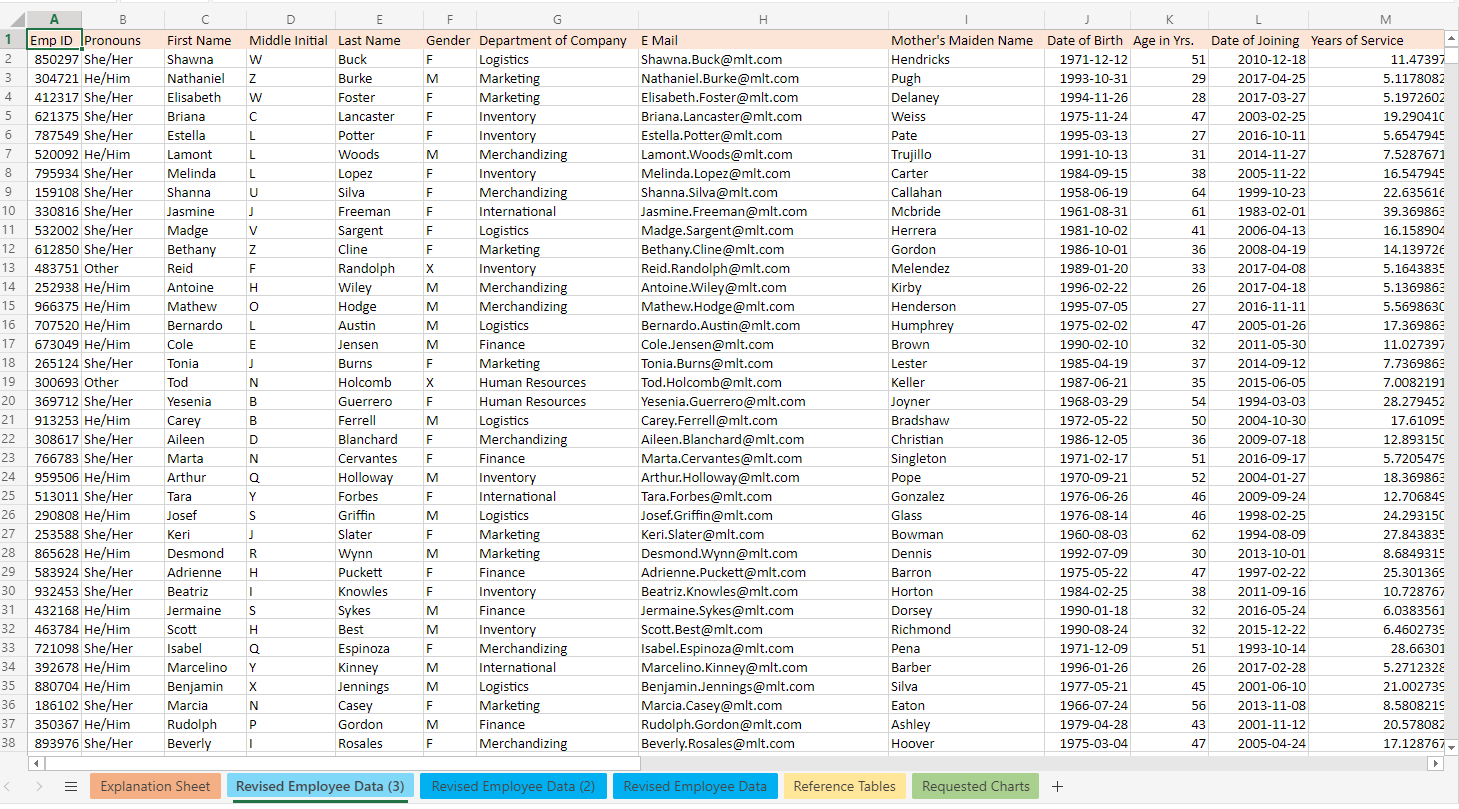Switch to the Reference Tables tab

pyautogui.click(x=843, y=786)
